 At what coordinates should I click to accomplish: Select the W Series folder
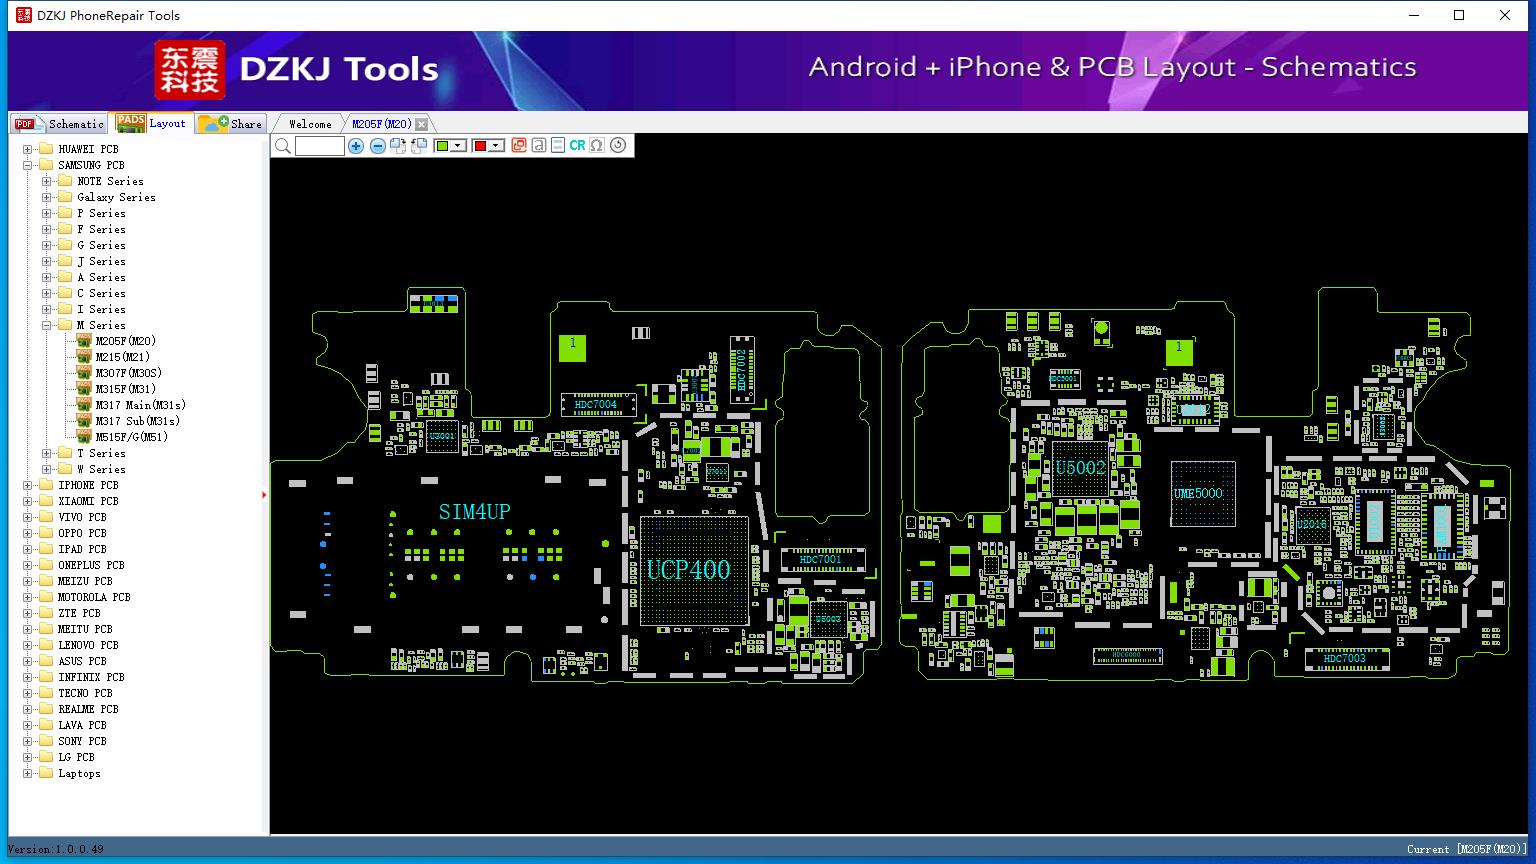(x=101, y=469)
